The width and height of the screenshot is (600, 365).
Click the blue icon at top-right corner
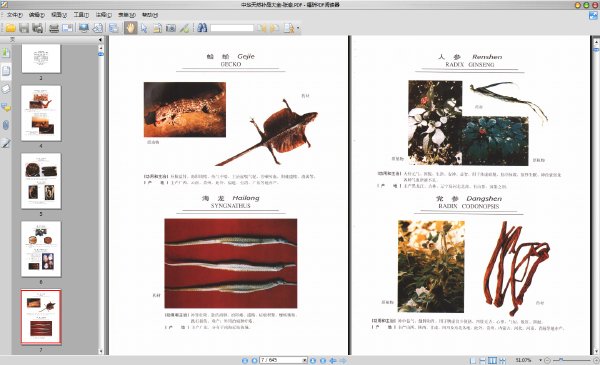(x=593, y=15)
